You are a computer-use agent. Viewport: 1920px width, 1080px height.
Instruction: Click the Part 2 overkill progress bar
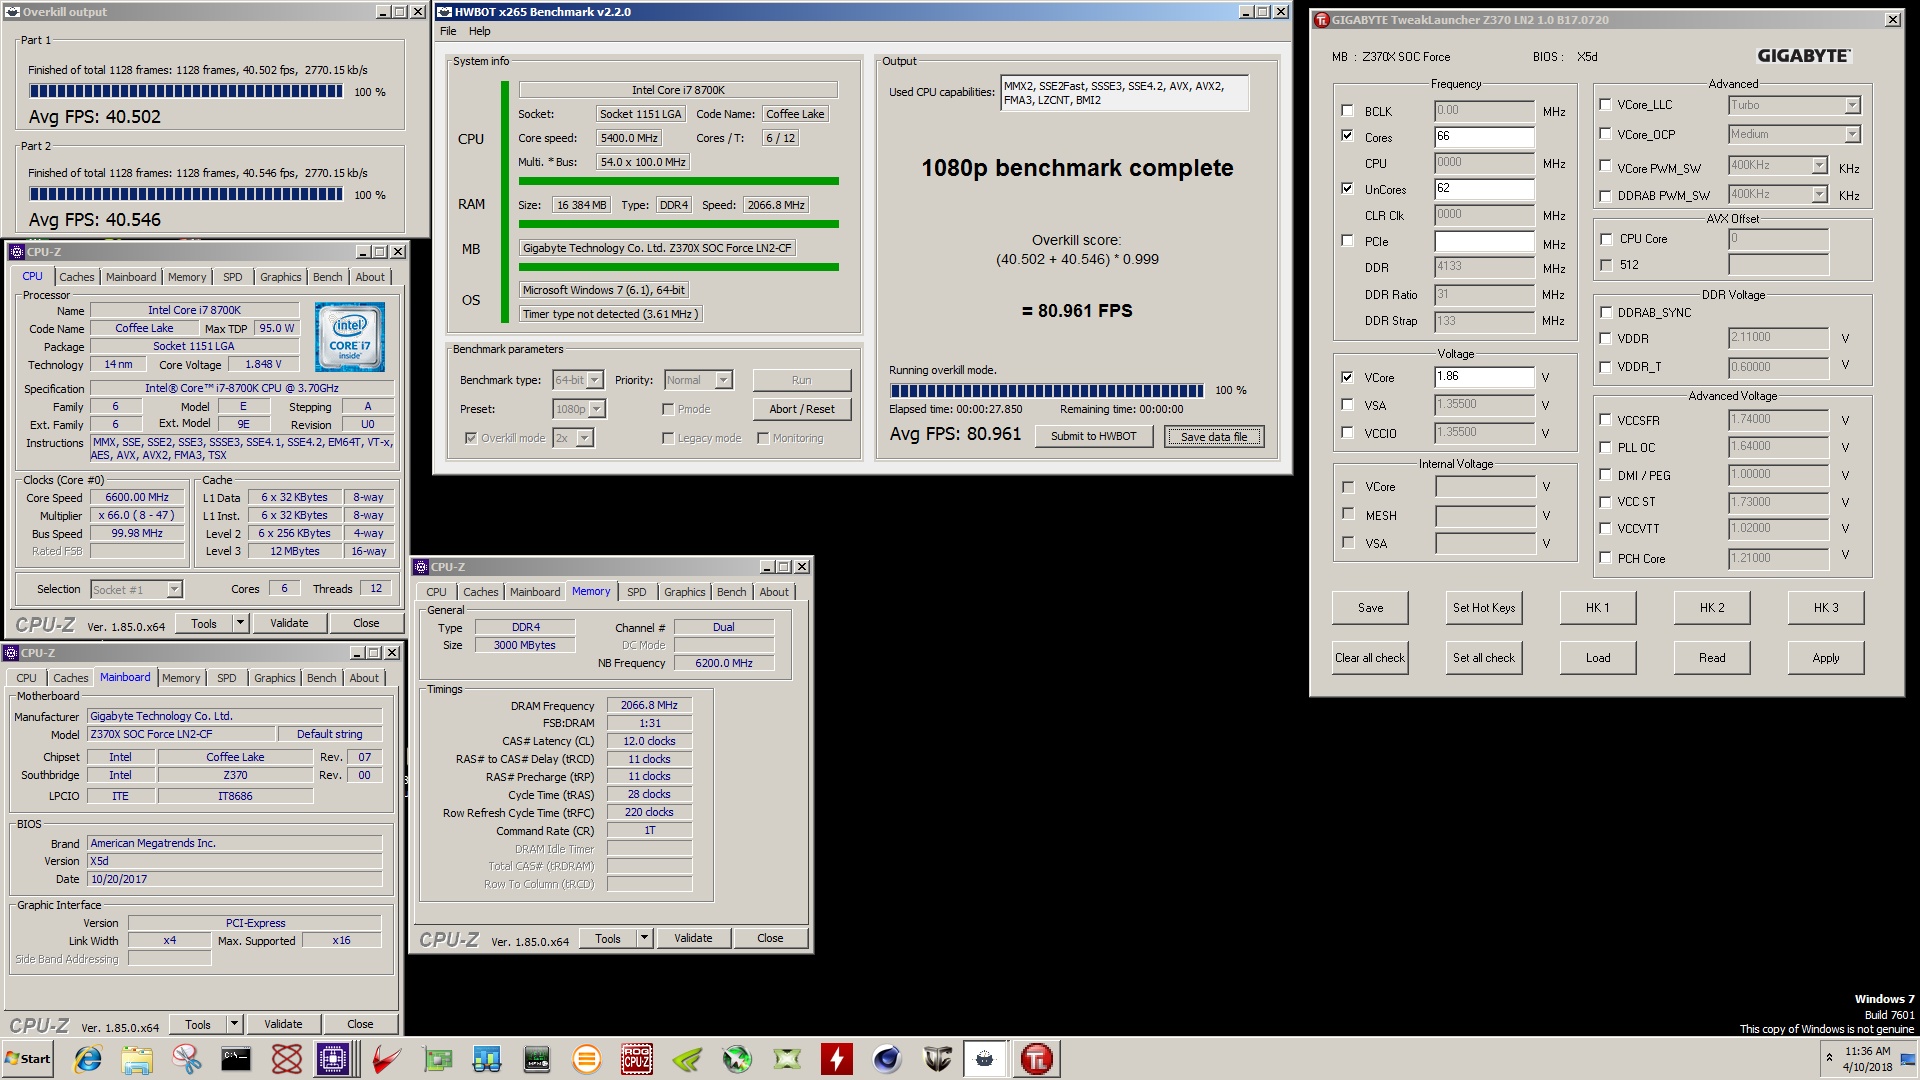[186, 194]
